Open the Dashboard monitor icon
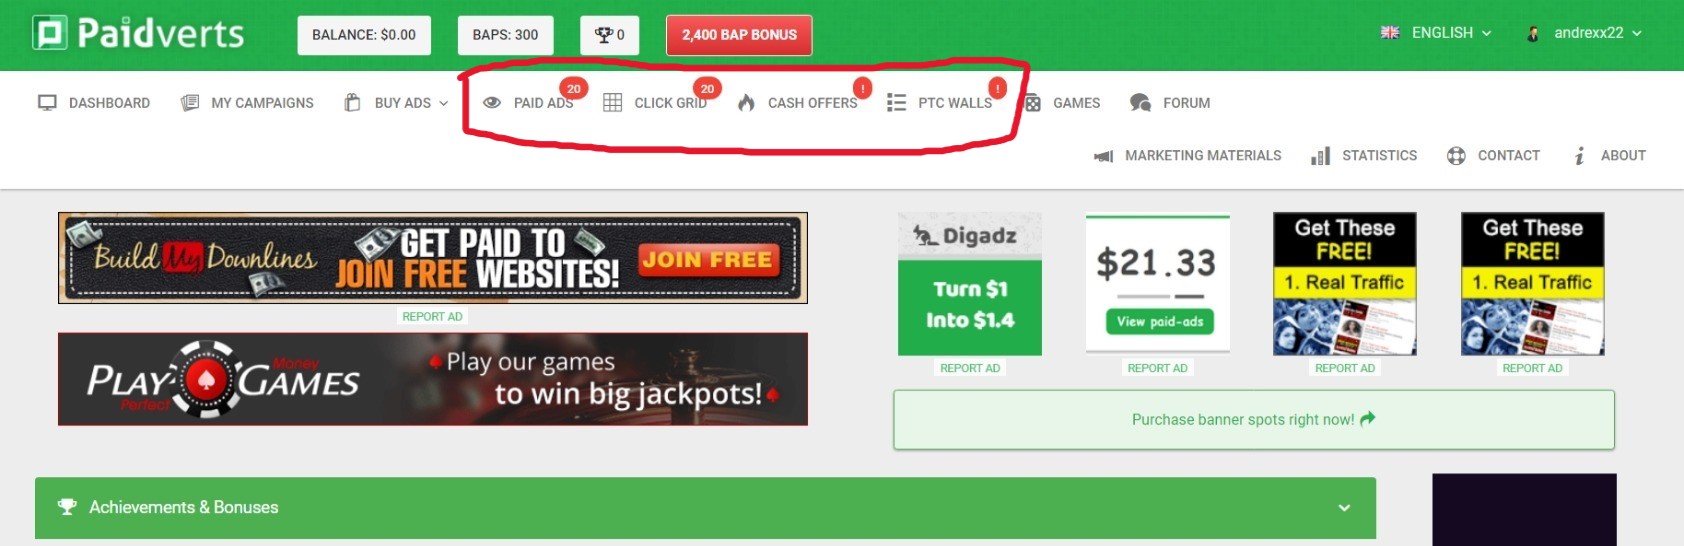 [x=47, y=103]
